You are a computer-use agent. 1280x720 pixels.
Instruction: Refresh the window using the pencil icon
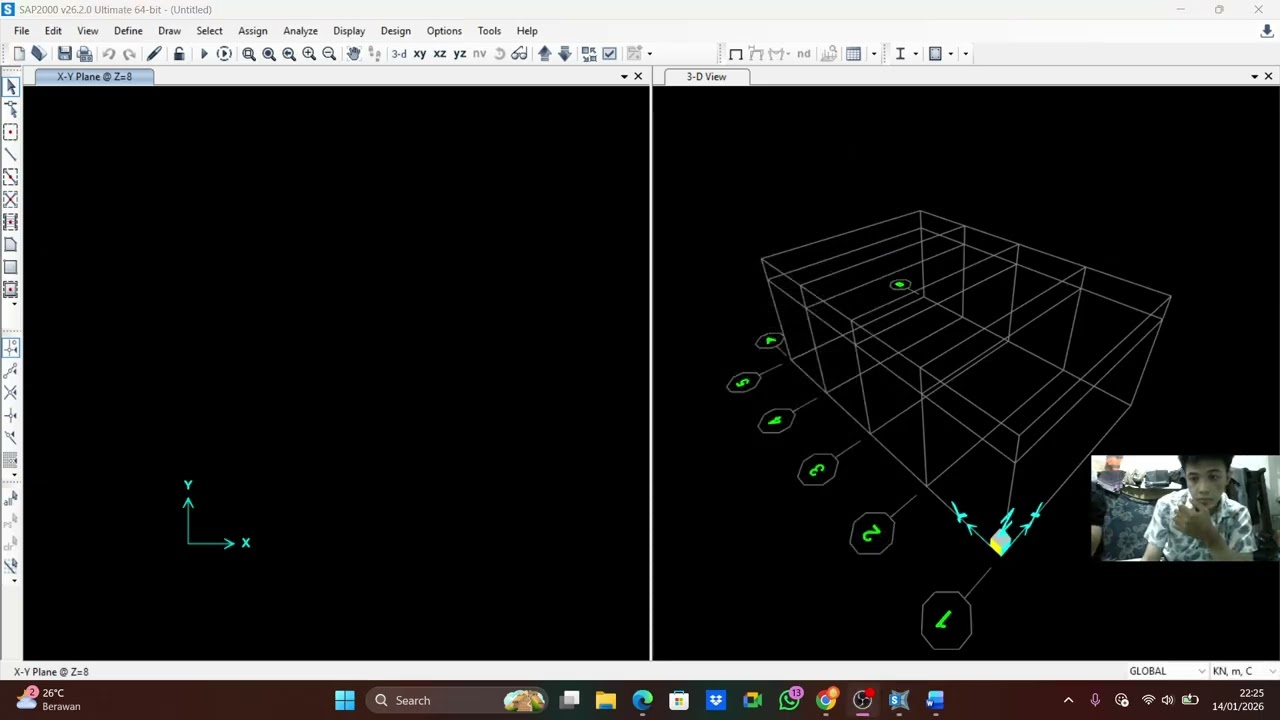tap(154, 54)
